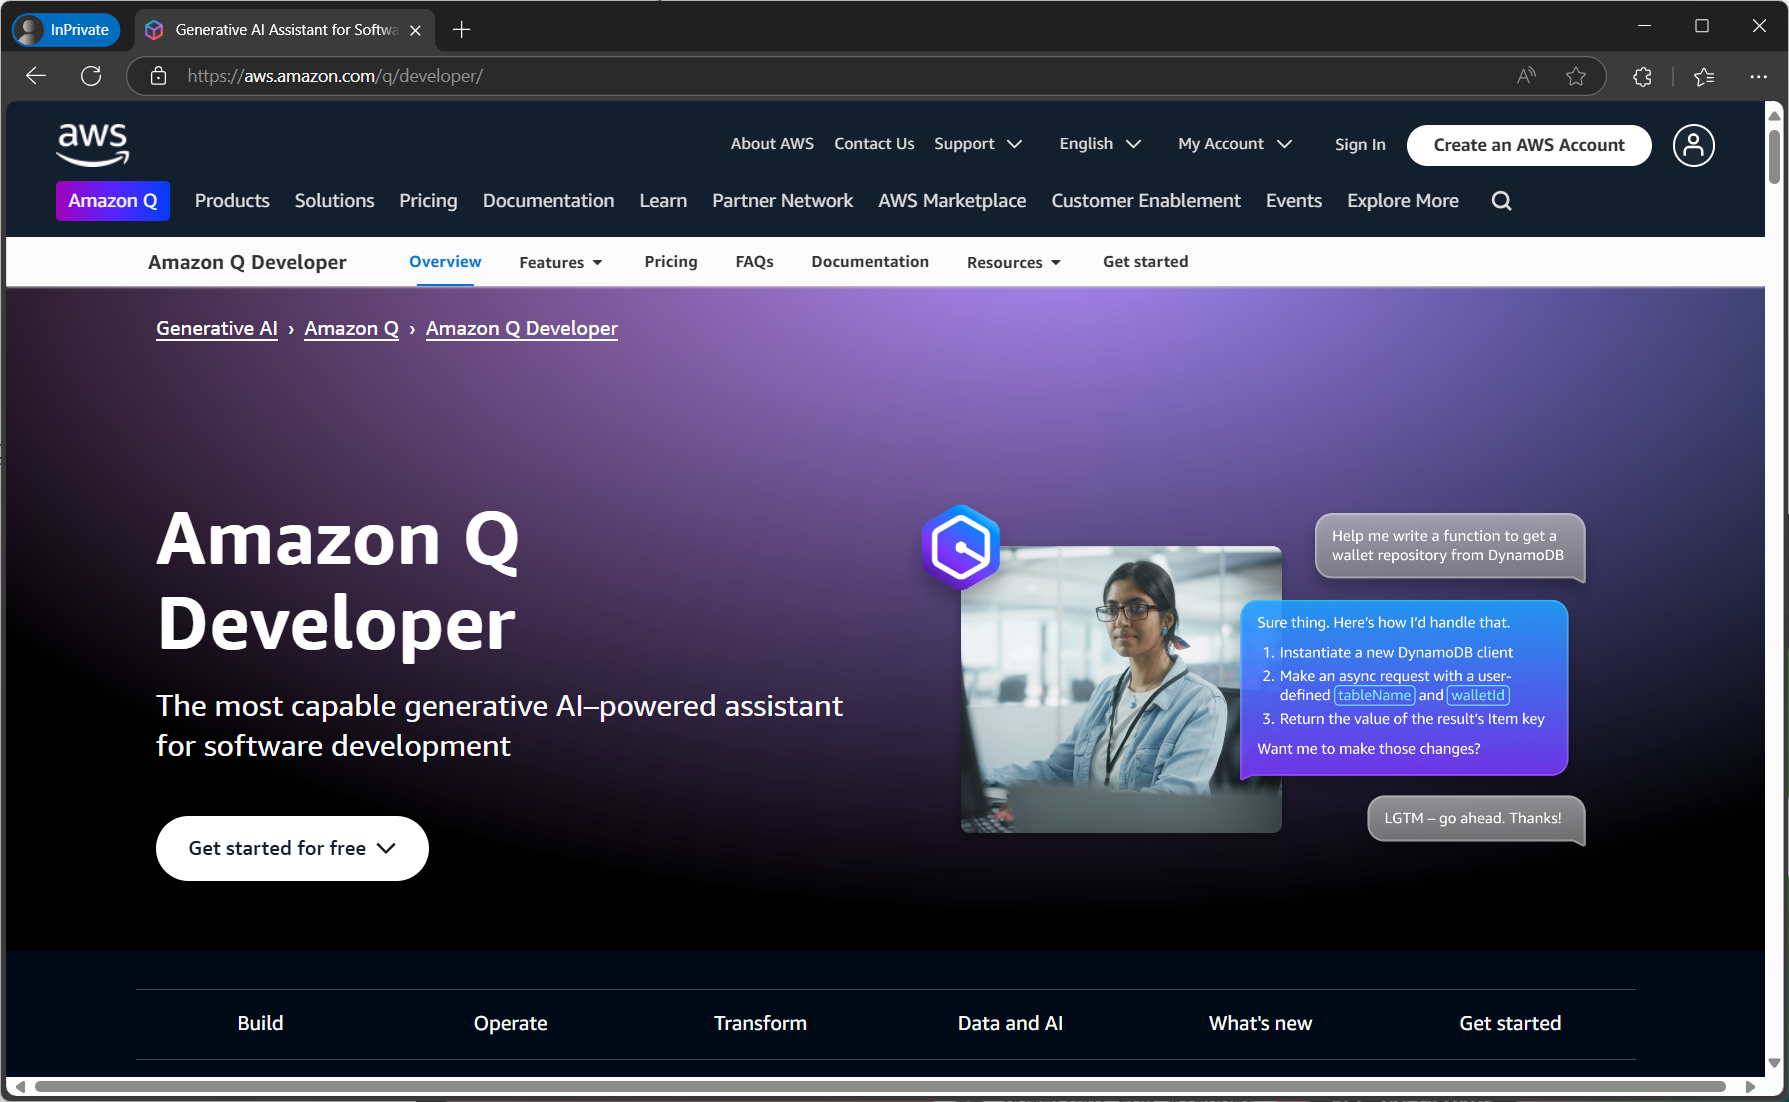
Task: Open the Customer Enablement menu
Action: click(1146, 201)
